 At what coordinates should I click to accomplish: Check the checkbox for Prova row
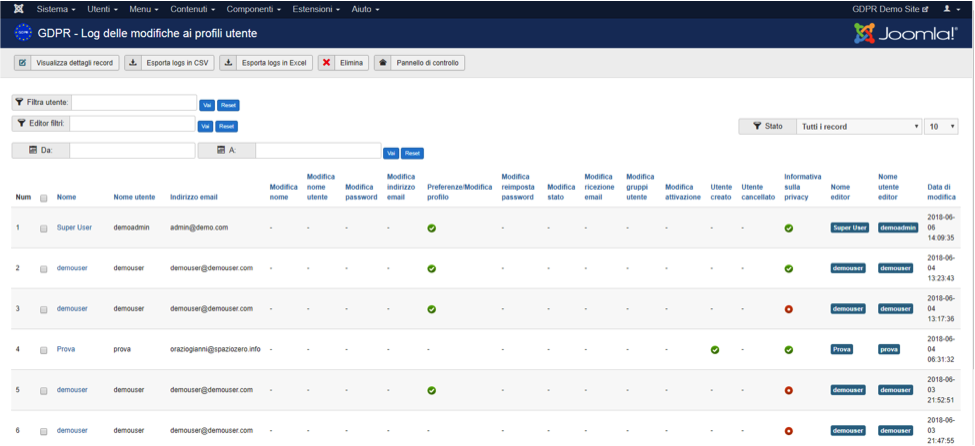click(x=44, y=350)
